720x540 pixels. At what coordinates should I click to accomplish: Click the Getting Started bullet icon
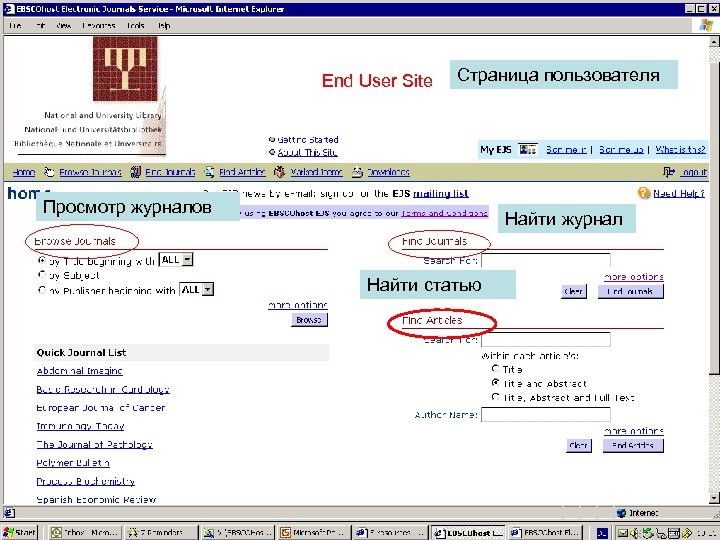tap(272, 139)
